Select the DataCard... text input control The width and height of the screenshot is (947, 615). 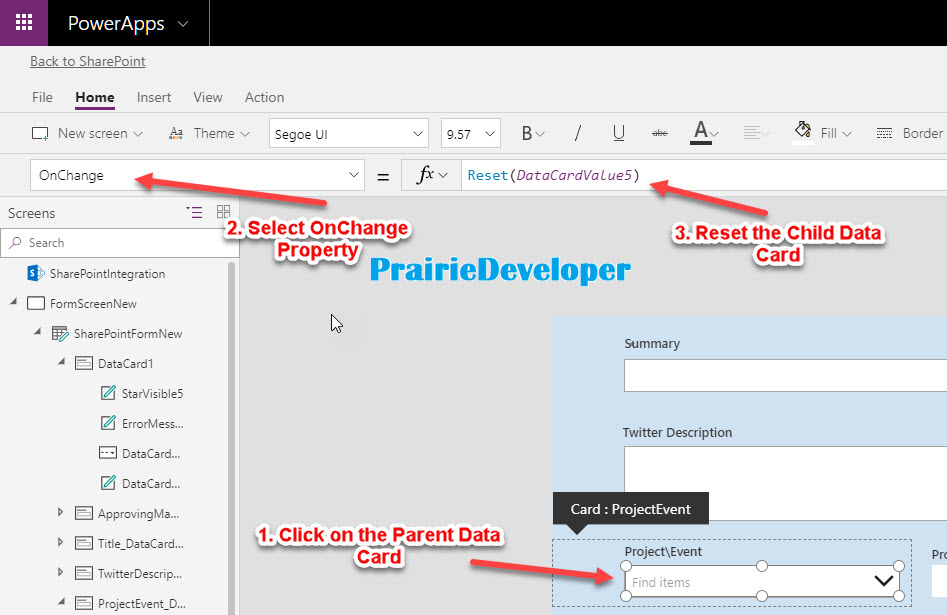click(150, 454)
